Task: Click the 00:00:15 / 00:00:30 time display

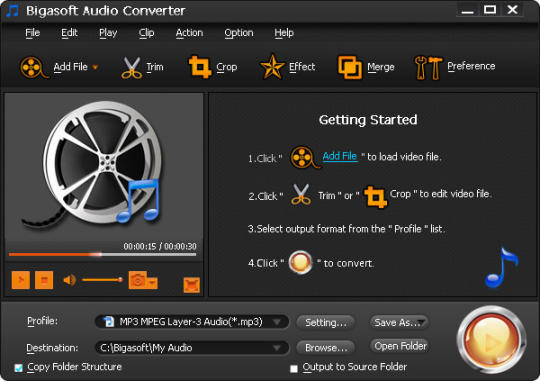Action: point(160,246)
